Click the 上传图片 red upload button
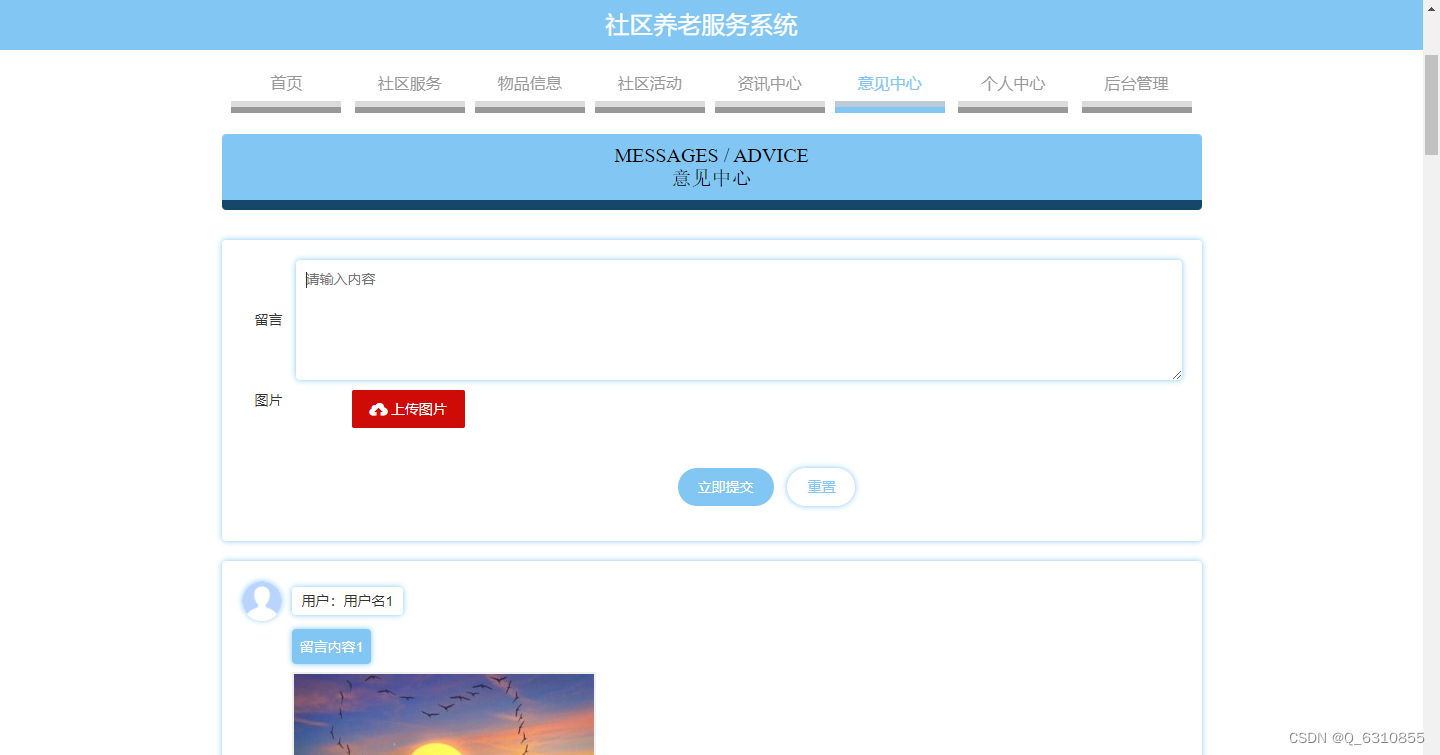 408,408
